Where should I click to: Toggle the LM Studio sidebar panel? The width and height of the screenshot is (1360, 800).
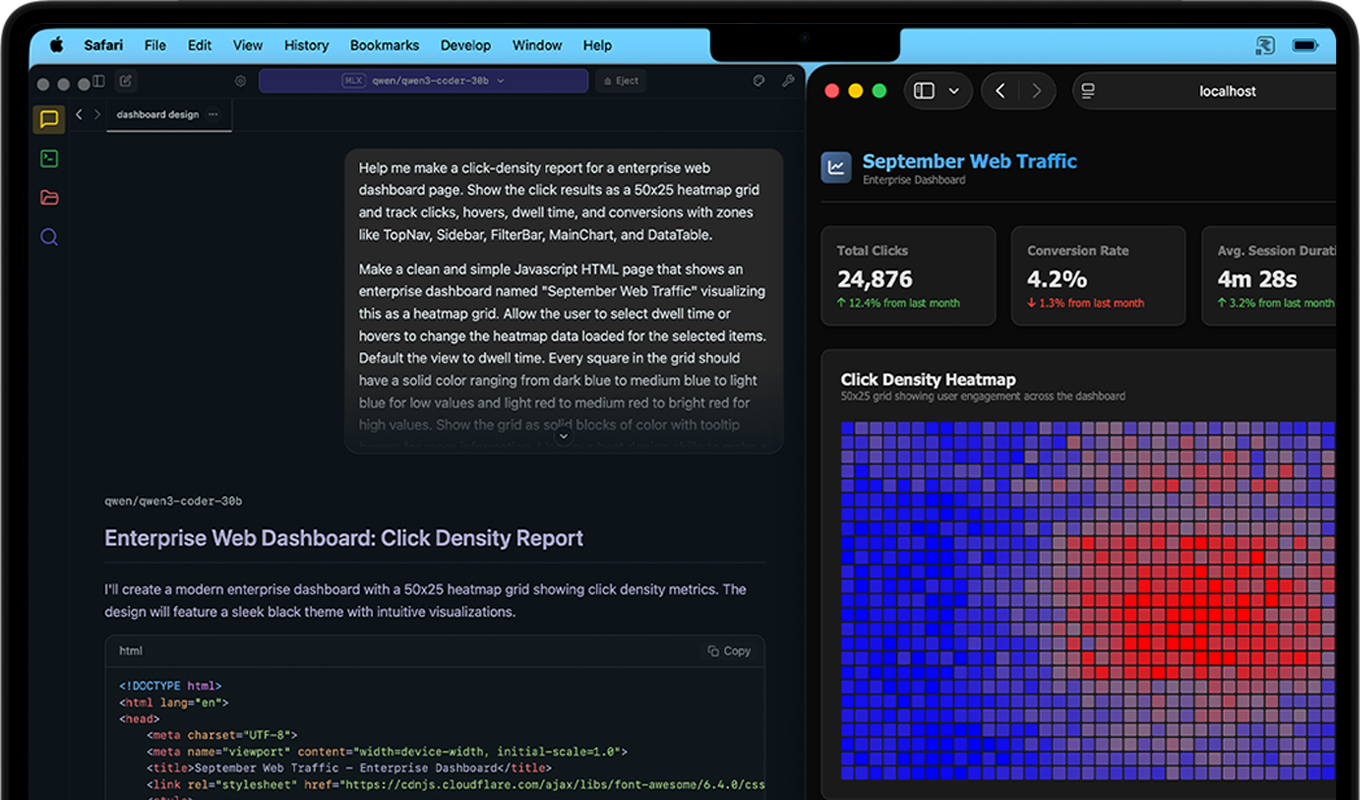click(x=98, y=81)
